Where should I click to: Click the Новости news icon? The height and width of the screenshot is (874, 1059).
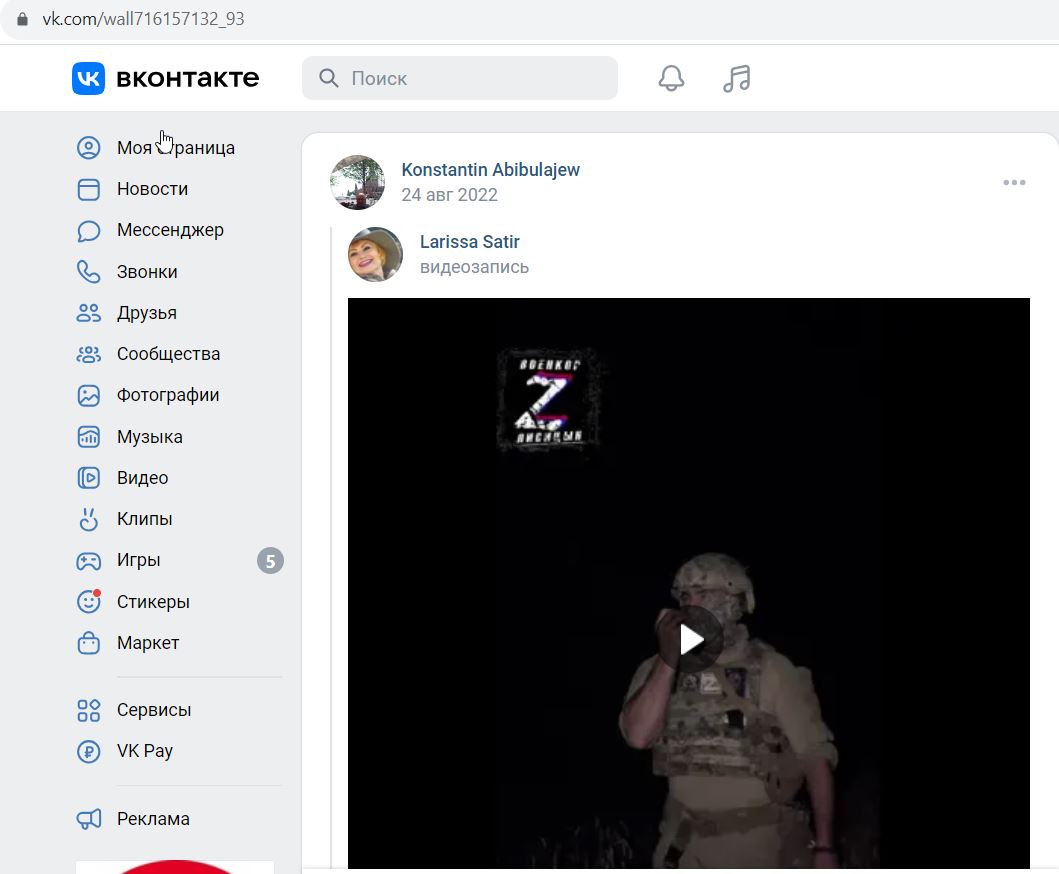tap(88, 189)
